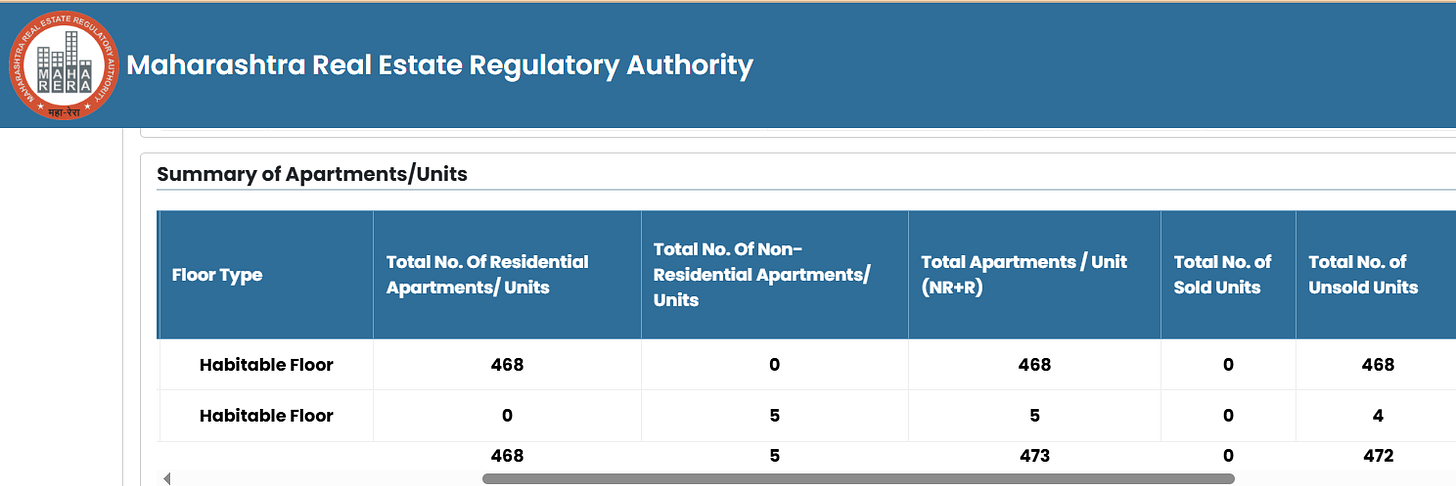Click the horizontal scrollbar's left arrow
1456x486 pixels.
coord(167,479)
